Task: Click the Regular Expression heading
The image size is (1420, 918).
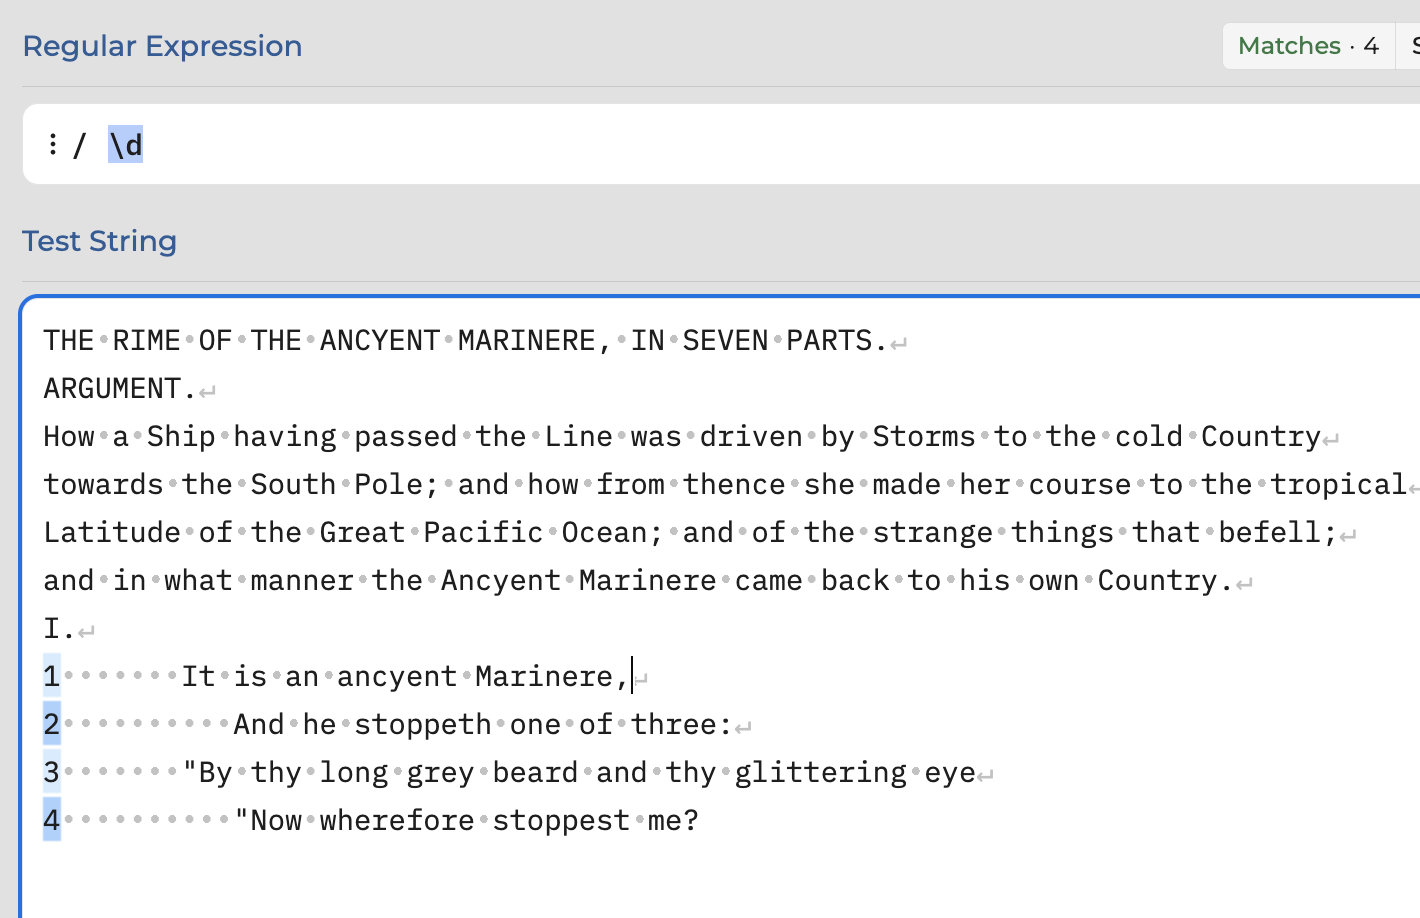Action: click(x=162, y=46)
